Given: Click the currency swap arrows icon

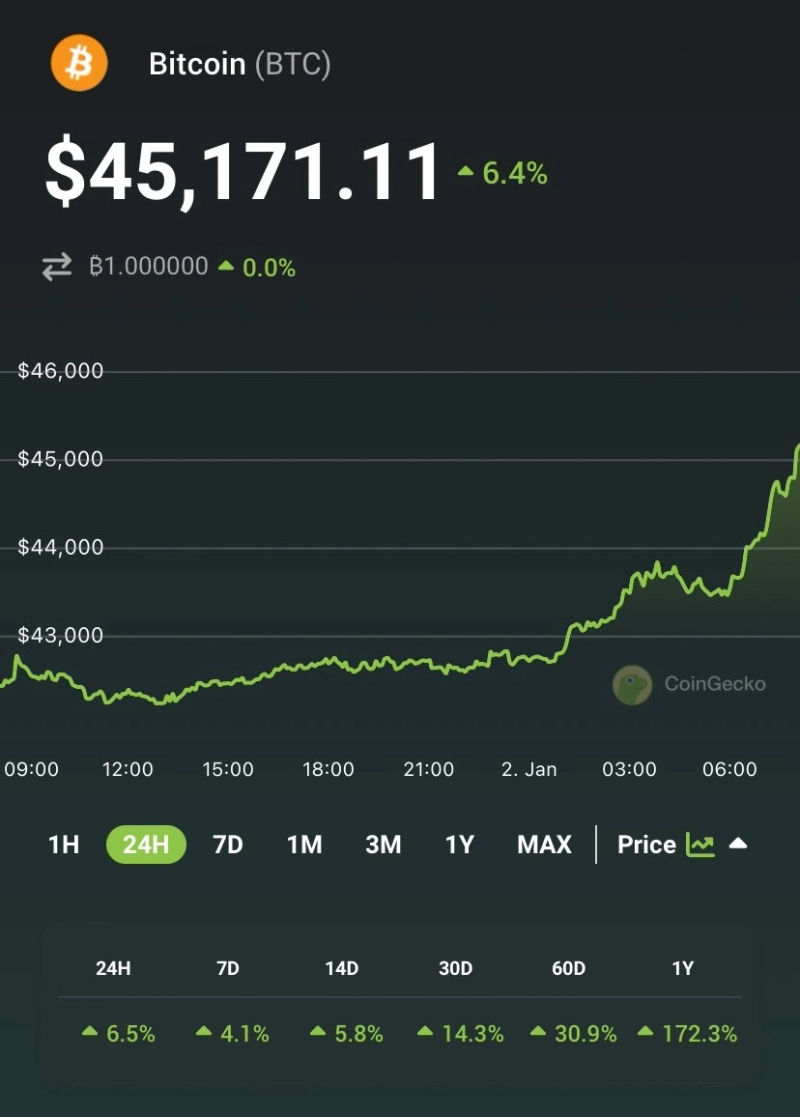Looking at the screenshot, I should point(57,267).
